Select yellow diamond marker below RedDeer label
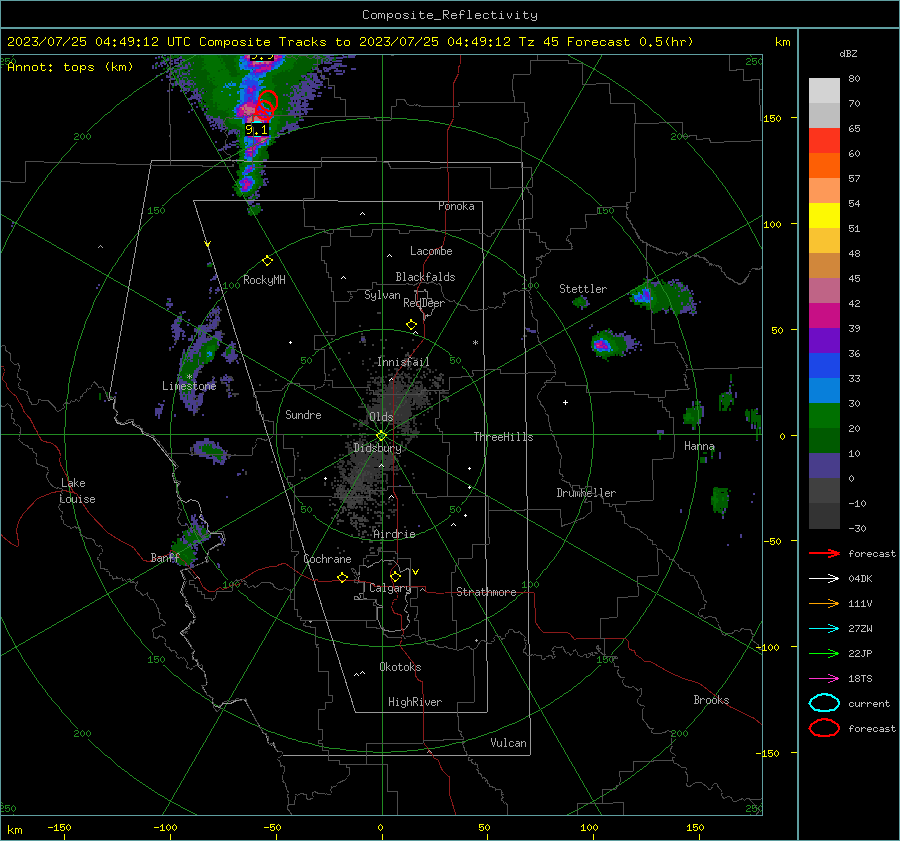The height and width of the screenshot is (841, 900). [x=411, y=325]
